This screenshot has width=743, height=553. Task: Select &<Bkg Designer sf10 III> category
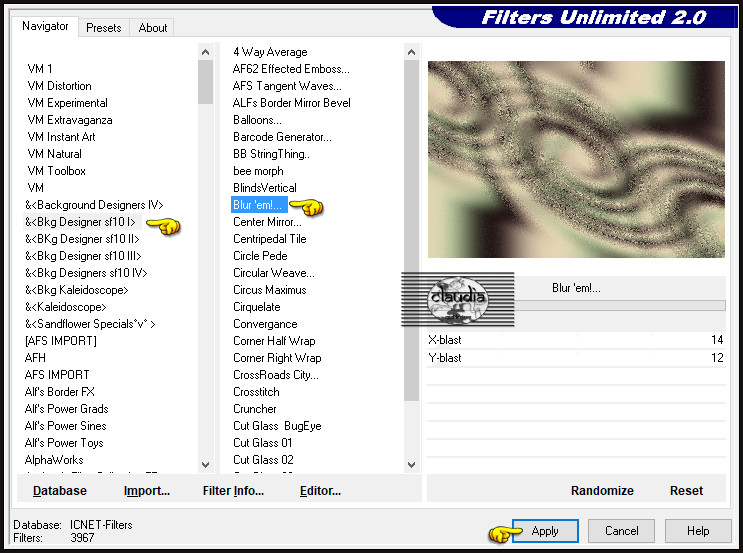[83, 256]
